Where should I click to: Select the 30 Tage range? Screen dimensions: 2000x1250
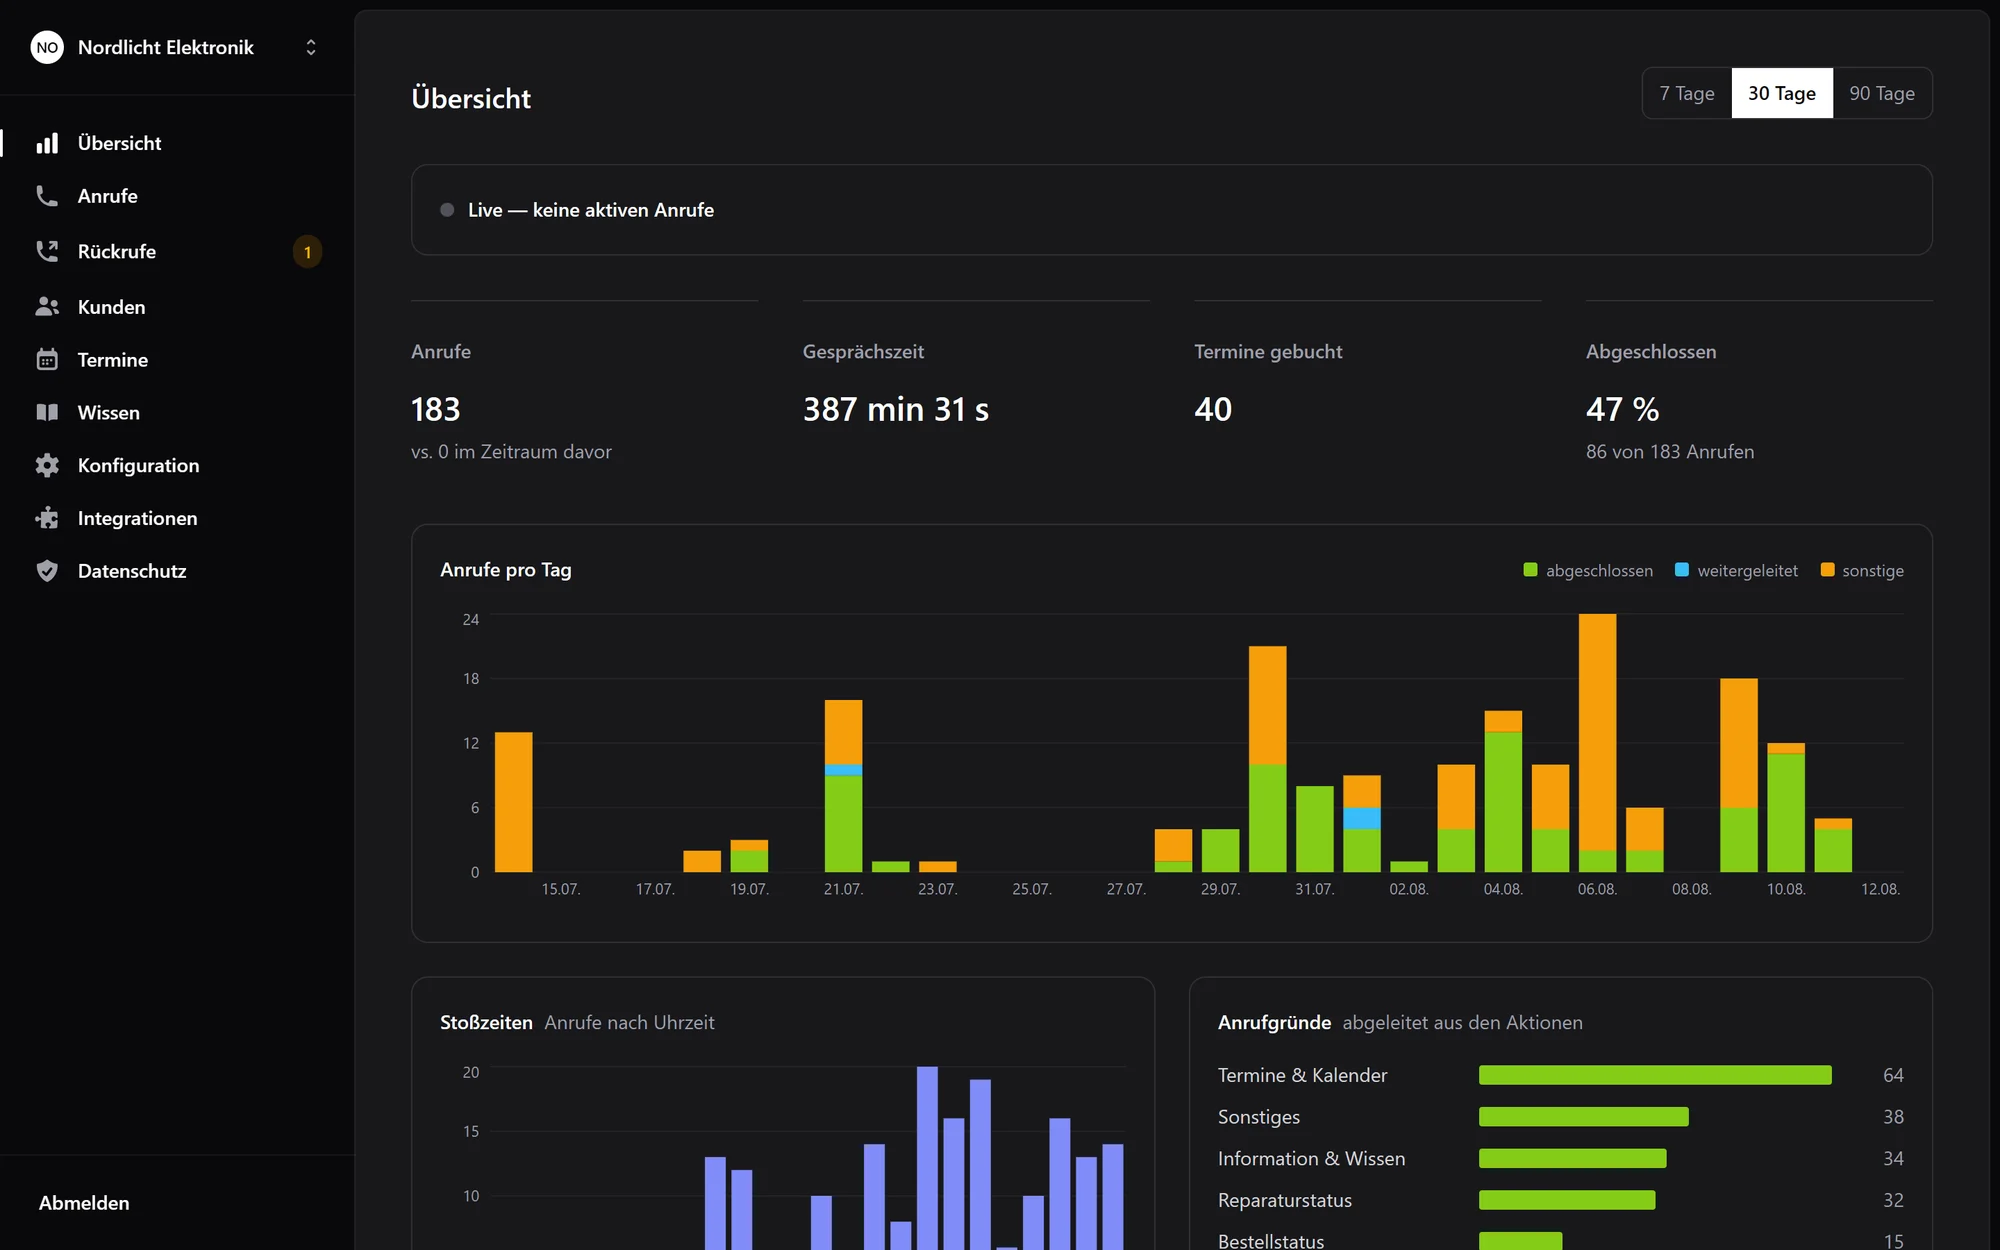[x=1782, y=93]
